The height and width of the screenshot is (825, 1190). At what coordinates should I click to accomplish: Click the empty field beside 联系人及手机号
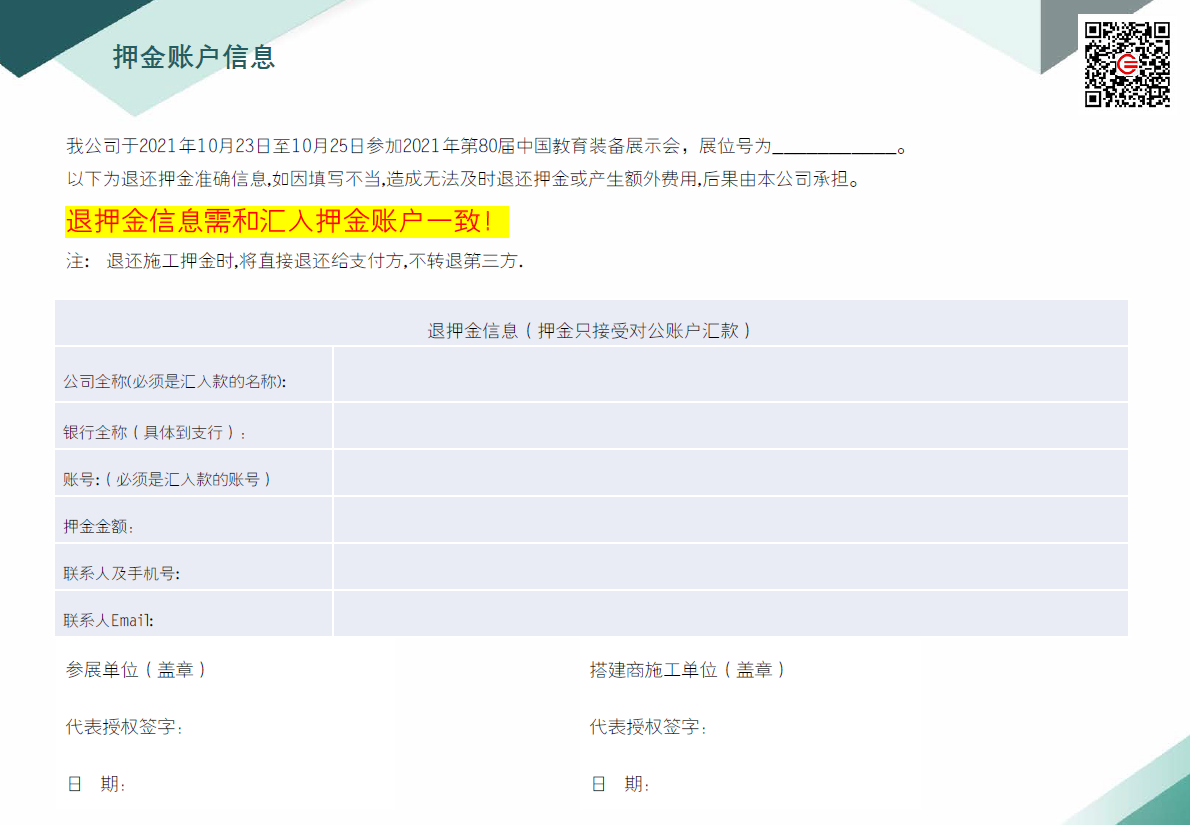pos(730,567)
